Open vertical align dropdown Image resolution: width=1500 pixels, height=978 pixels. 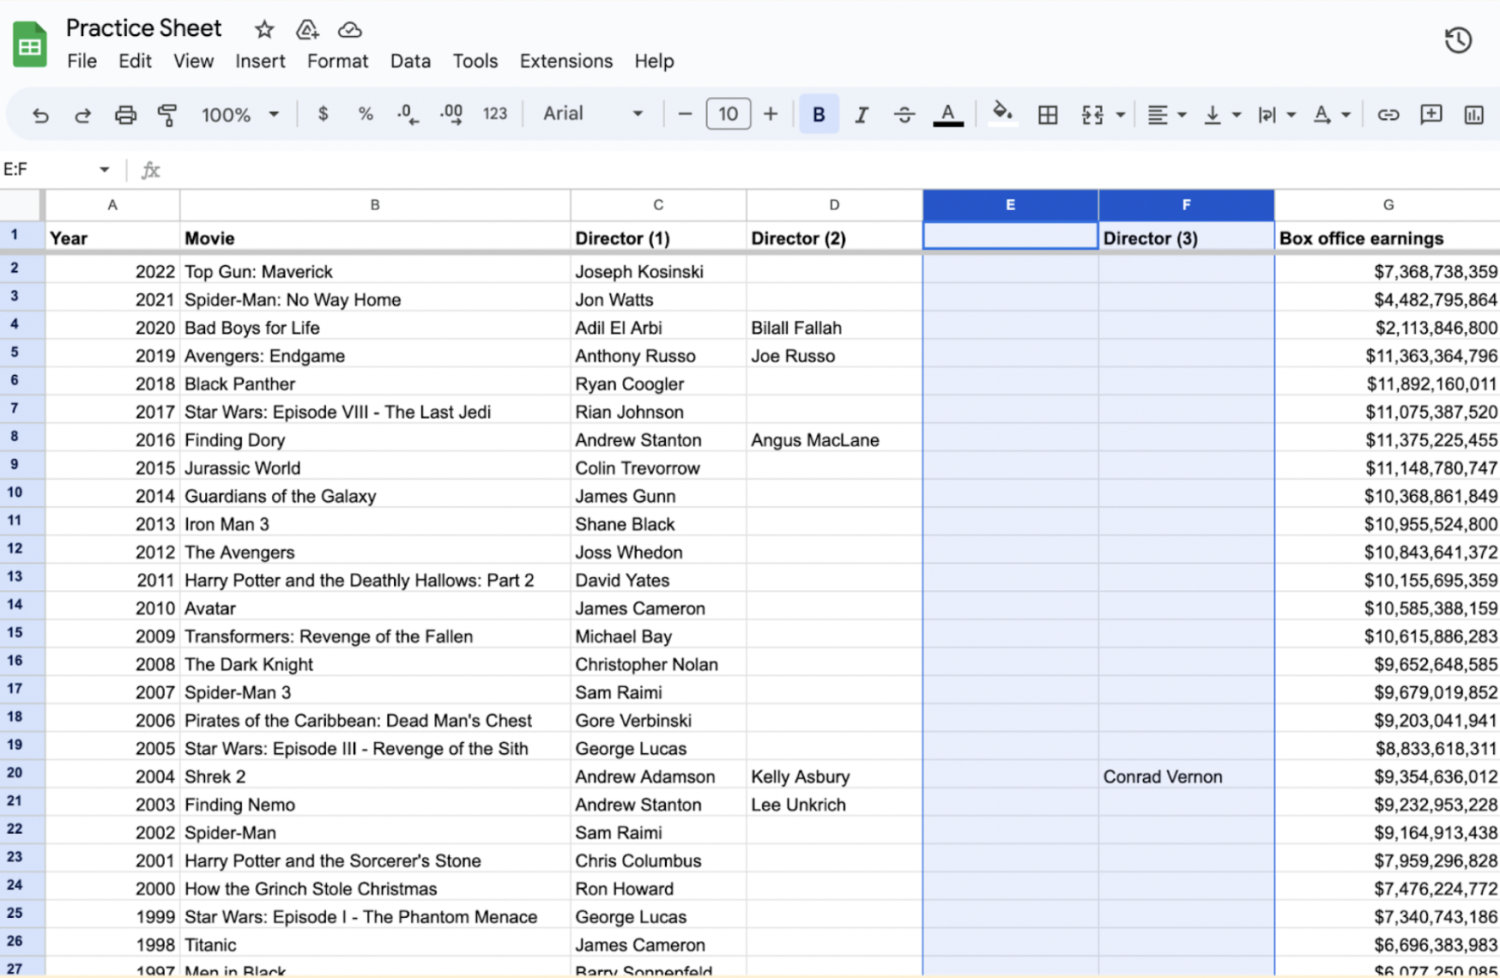point(1221,115)
